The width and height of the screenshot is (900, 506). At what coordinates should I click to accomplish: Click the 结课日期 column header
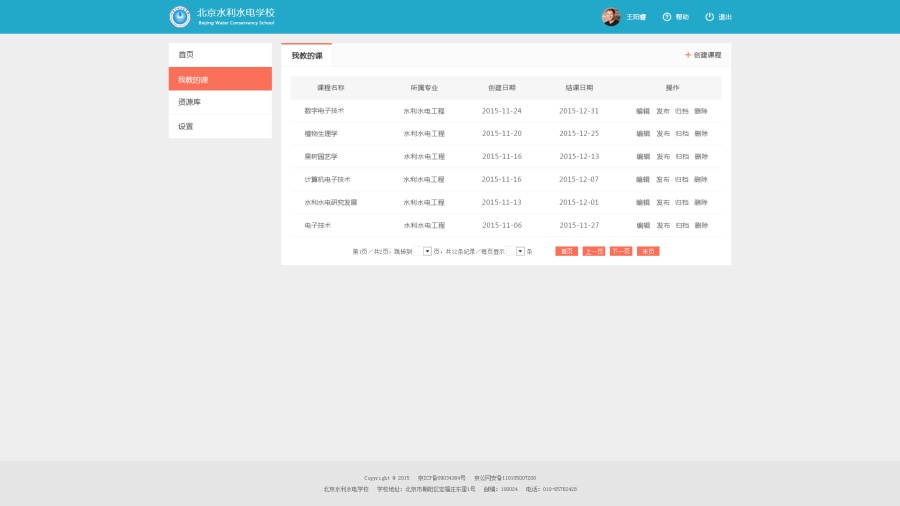pos(579,88)
